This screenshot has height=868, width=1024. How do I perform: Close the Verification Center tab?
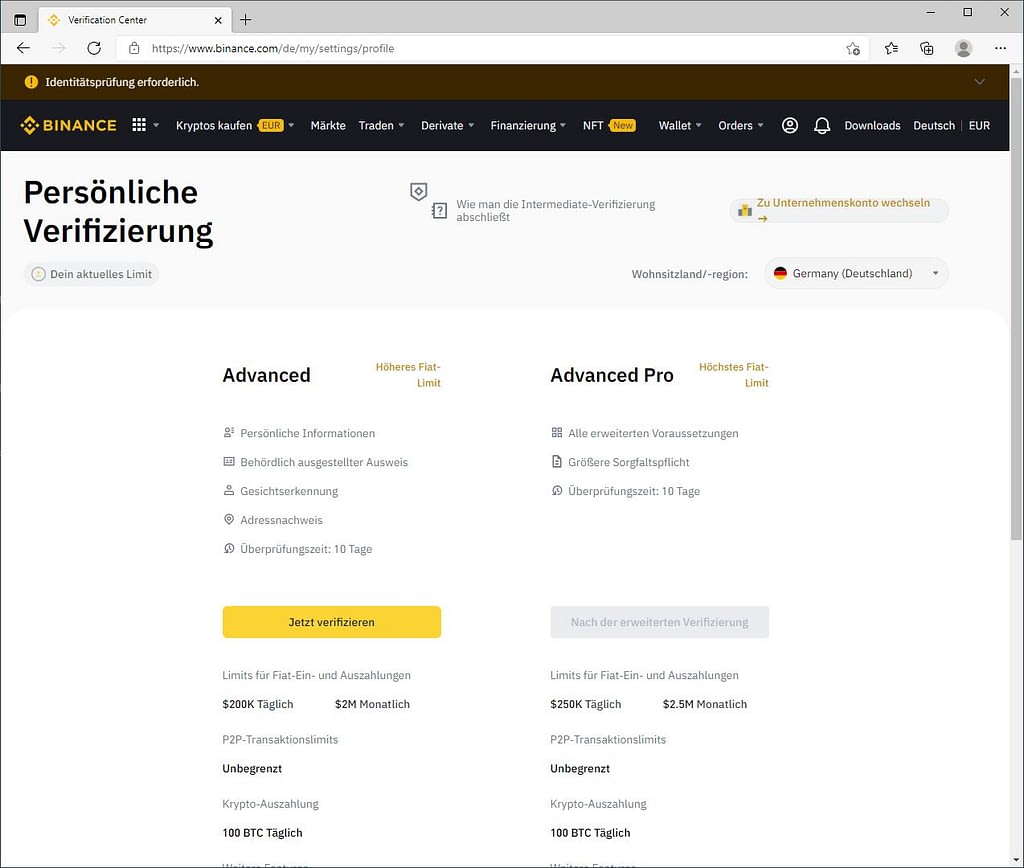218,20
